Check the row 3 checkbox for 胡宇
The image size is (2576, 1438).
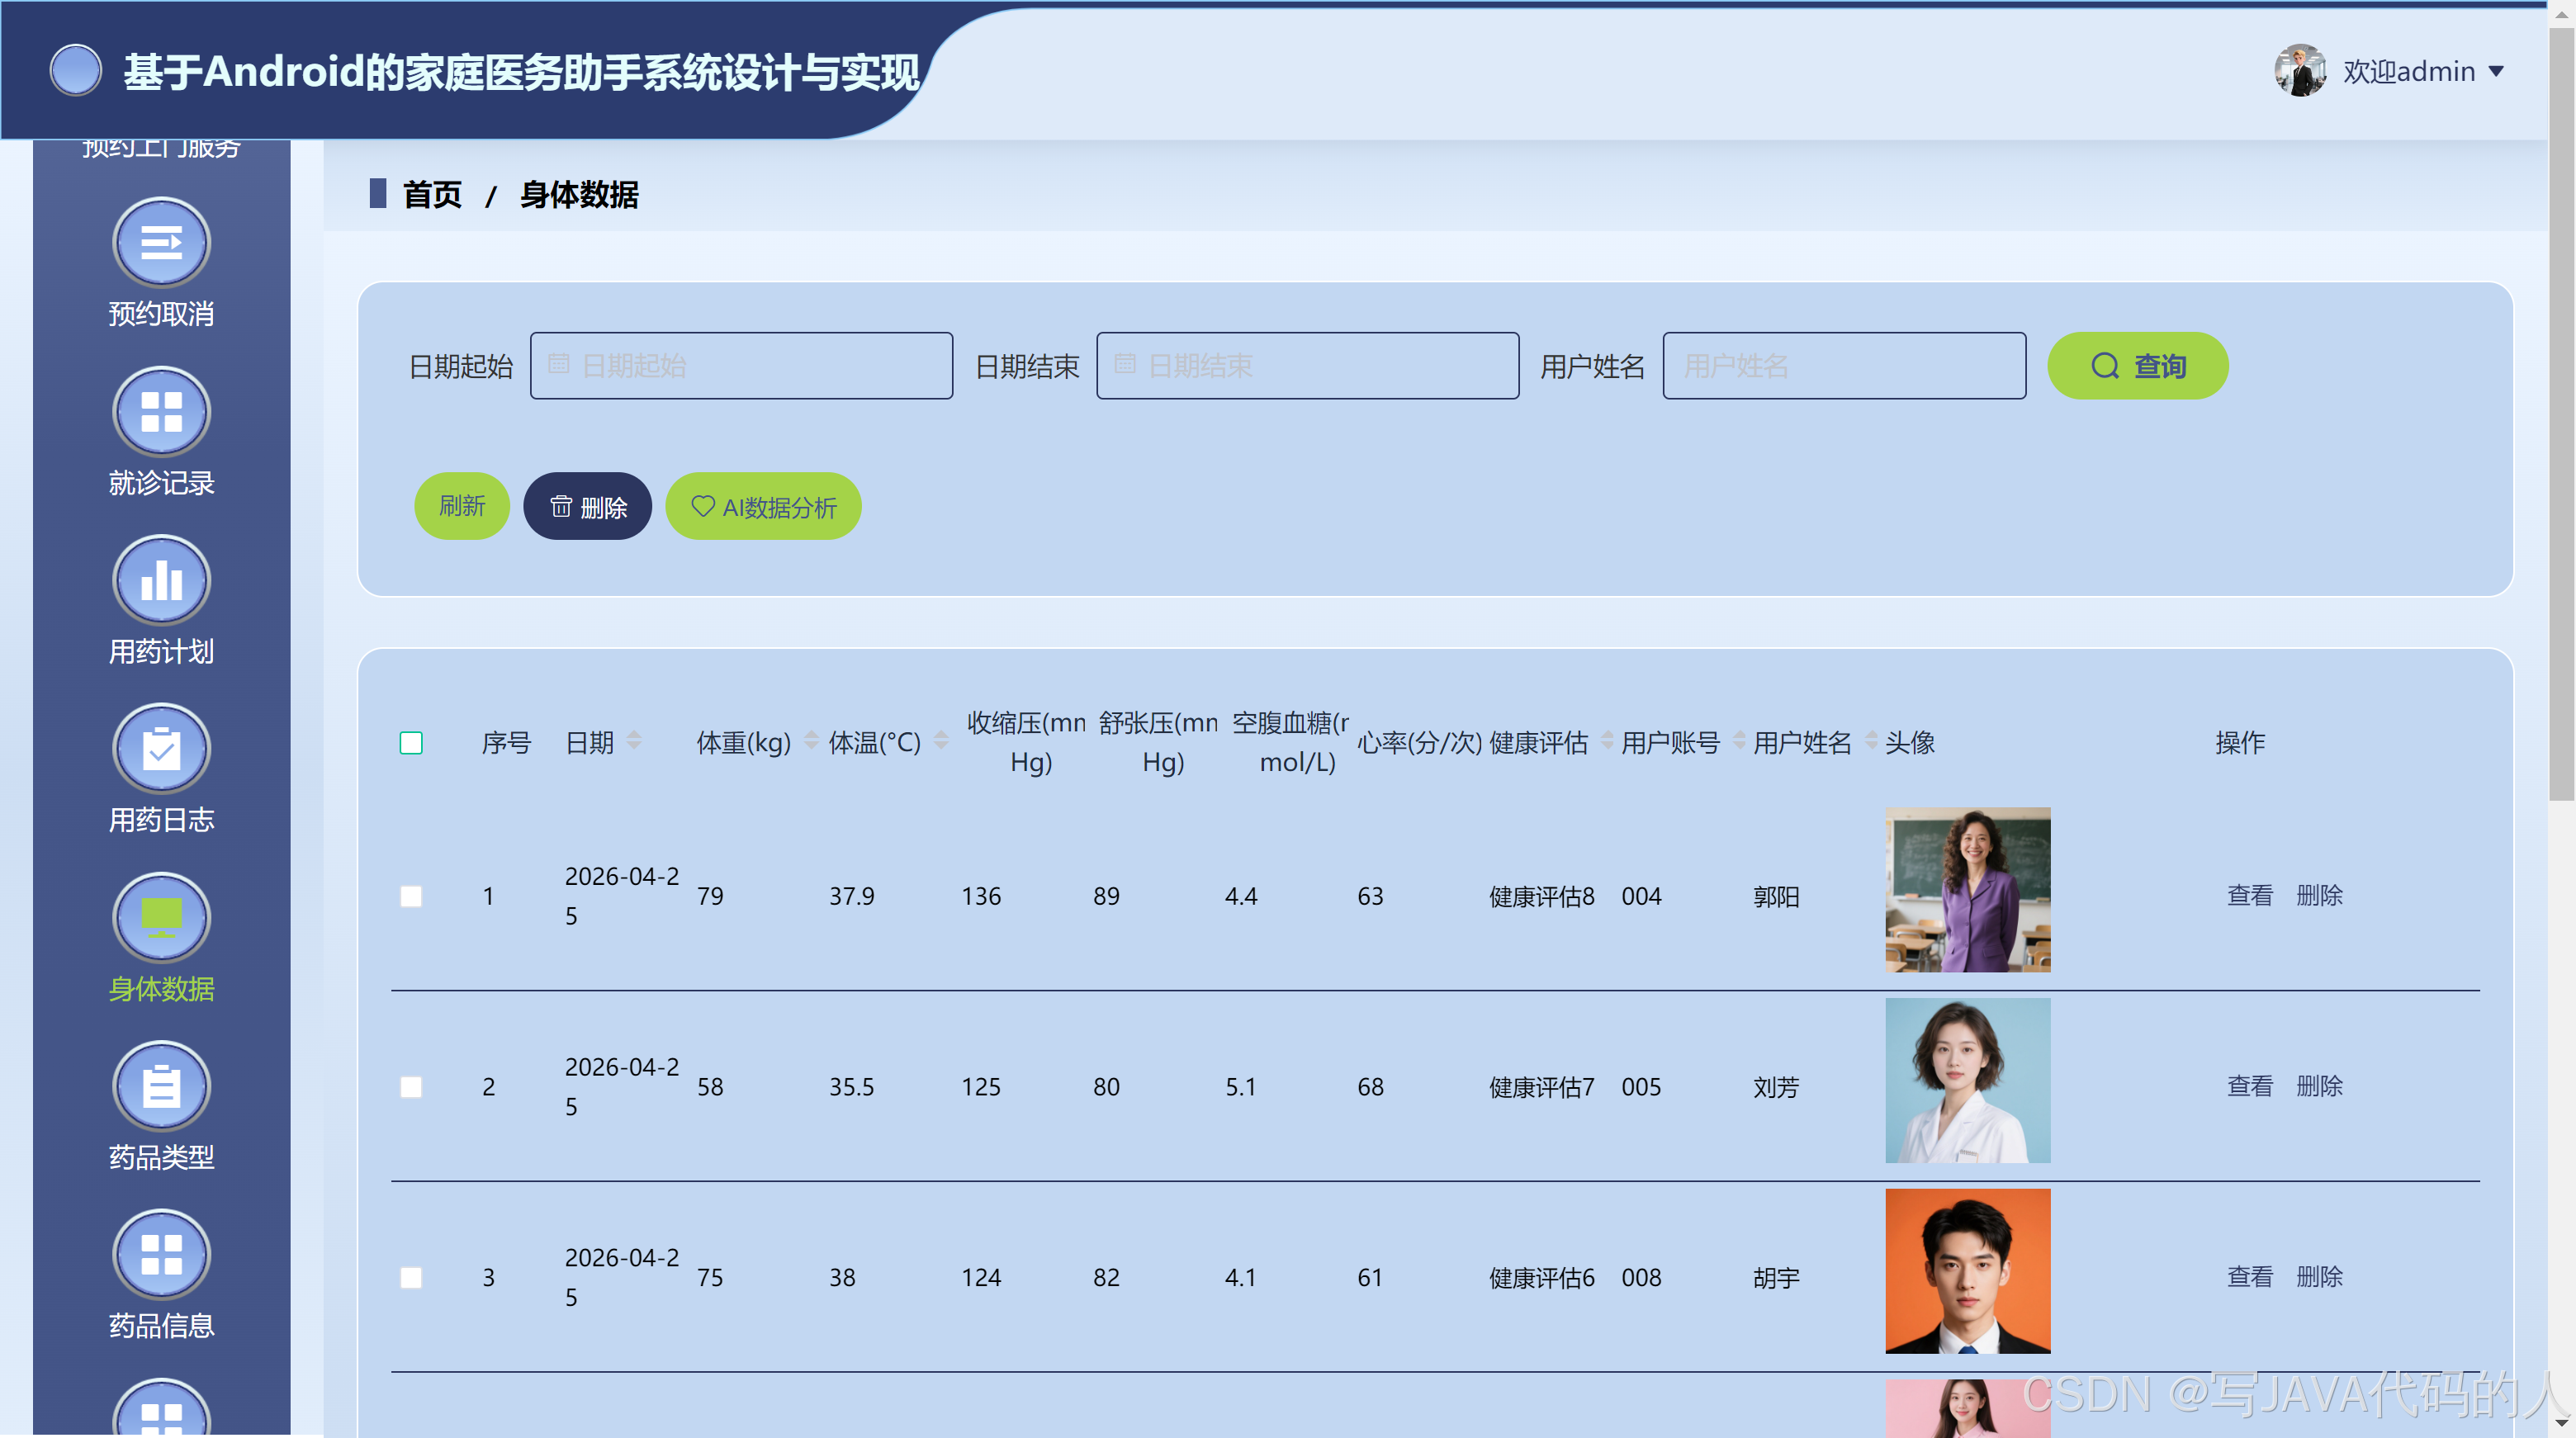point(411,1278)
